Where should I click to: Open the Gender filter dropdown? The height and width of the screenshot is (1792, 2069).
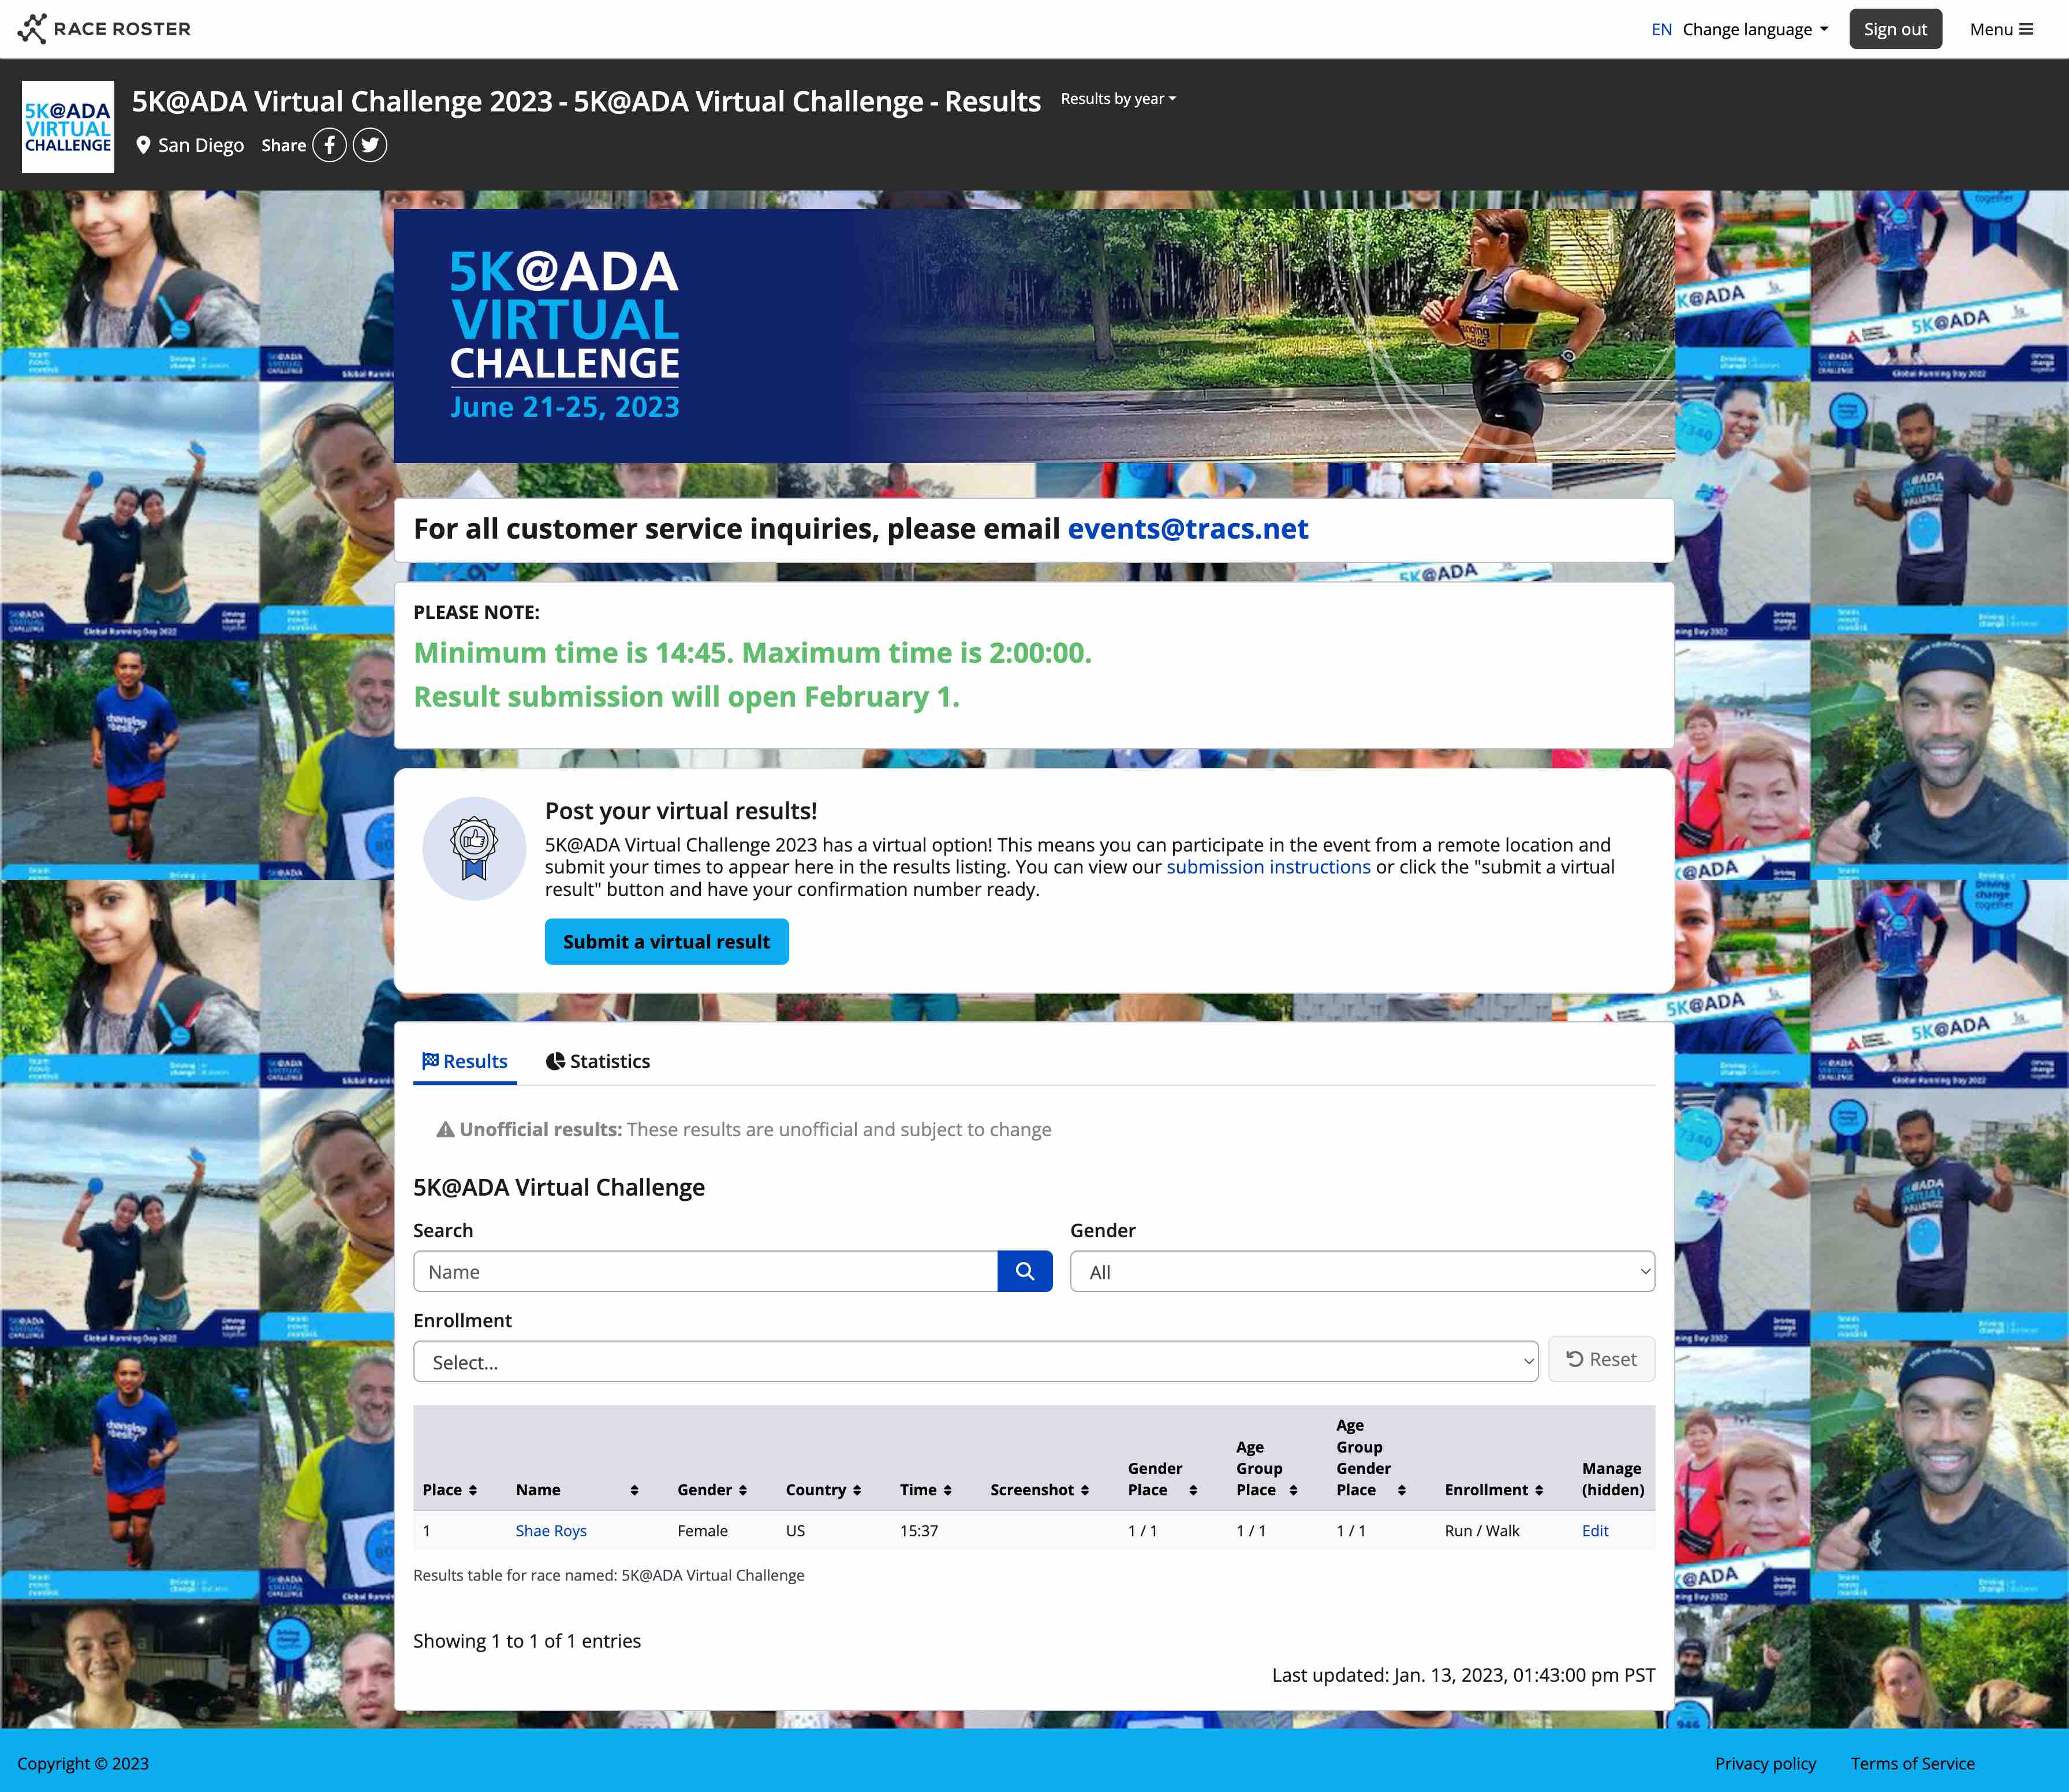pos(1361,1272)
